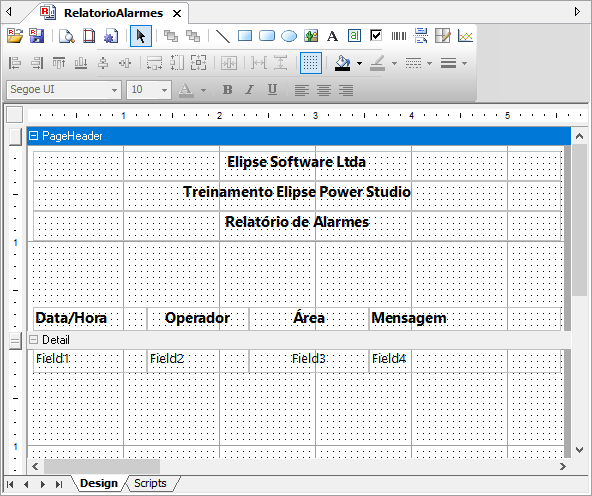Click the align left edges icon
The width and height of the screenshot is (592, 496).
[x=15, y=63]
